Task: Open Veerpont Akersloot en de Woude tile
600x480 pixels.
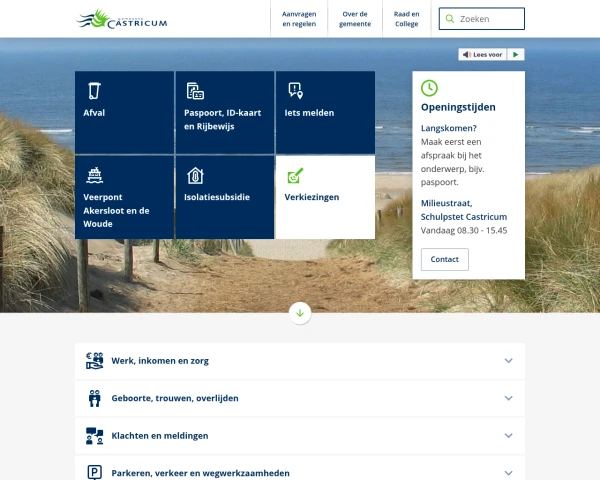Action: (x=124, y=197)
